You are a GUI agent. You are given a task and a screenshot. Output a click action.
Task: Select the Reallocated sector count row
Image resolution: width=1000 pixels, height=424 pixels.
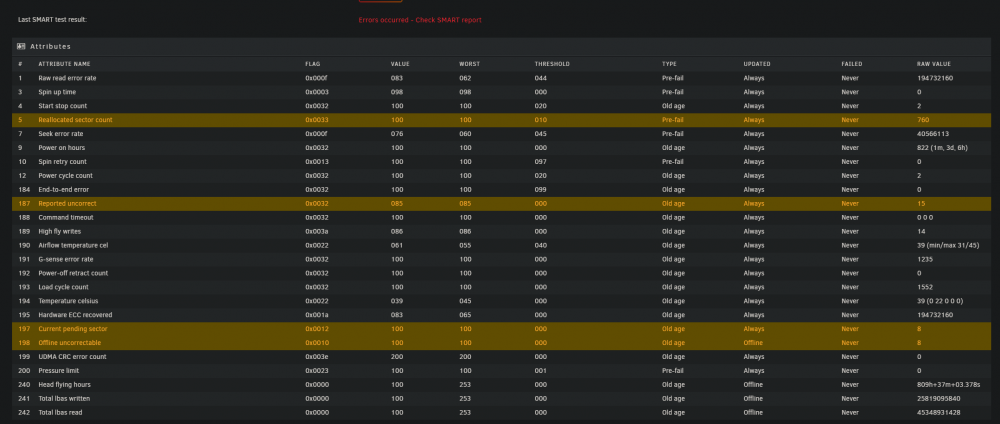coord(501,120)
